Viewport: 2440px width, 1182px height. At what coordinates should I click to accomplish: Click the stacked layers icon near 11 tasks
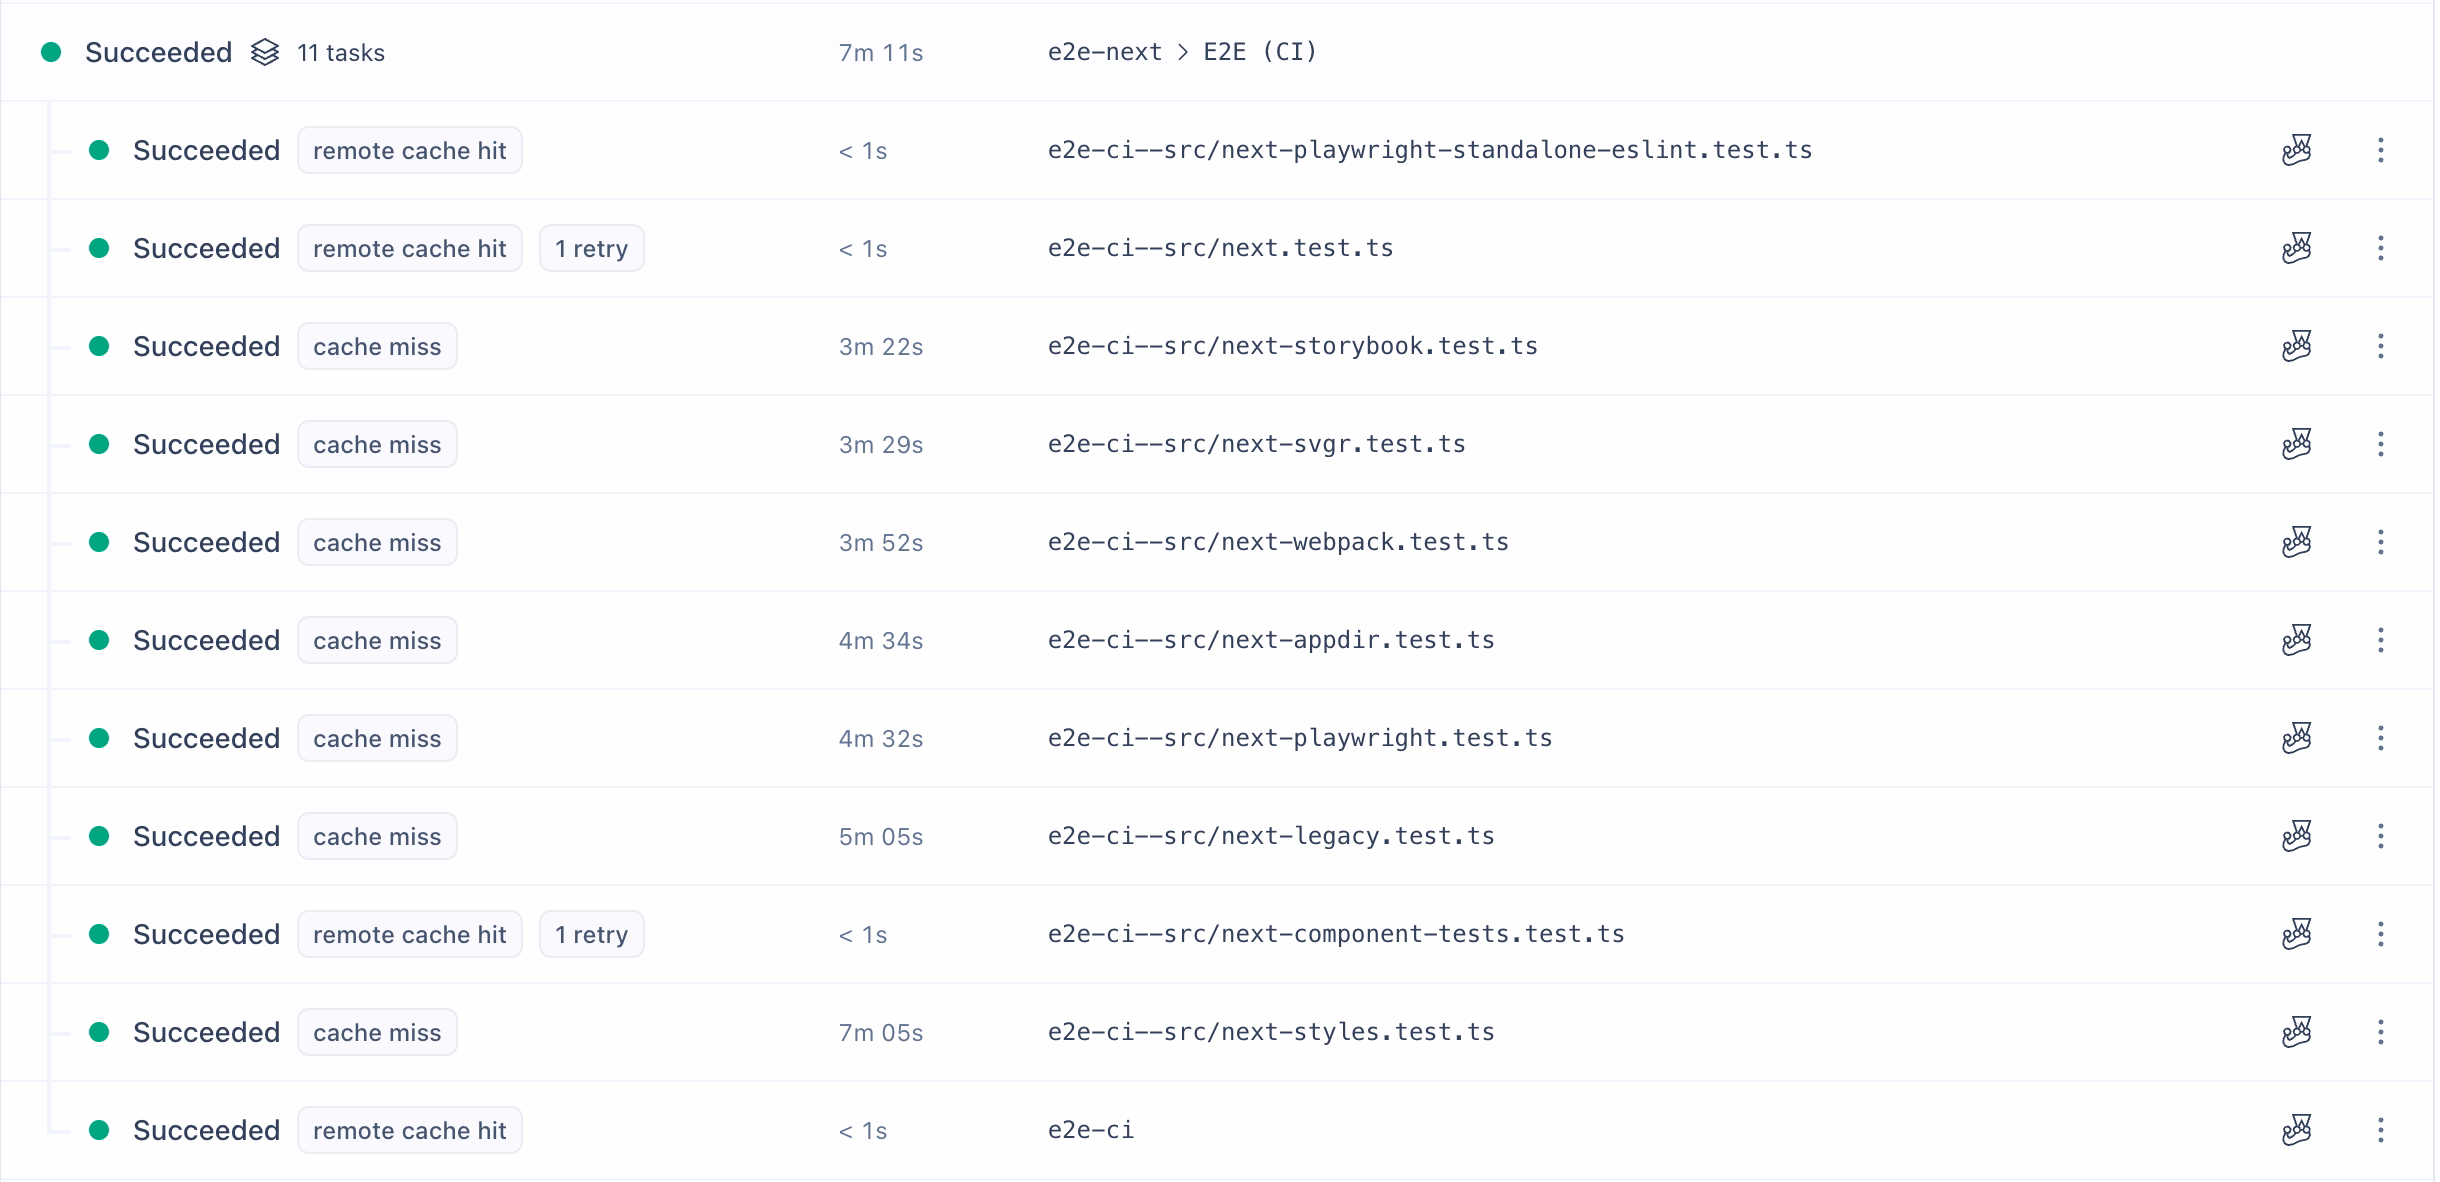(264, 52)
